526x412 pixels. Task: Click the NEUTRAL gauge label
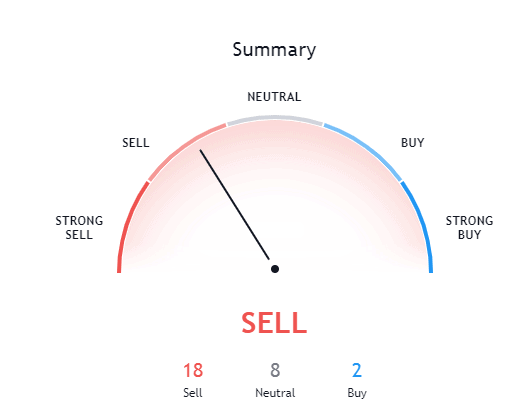274,97
